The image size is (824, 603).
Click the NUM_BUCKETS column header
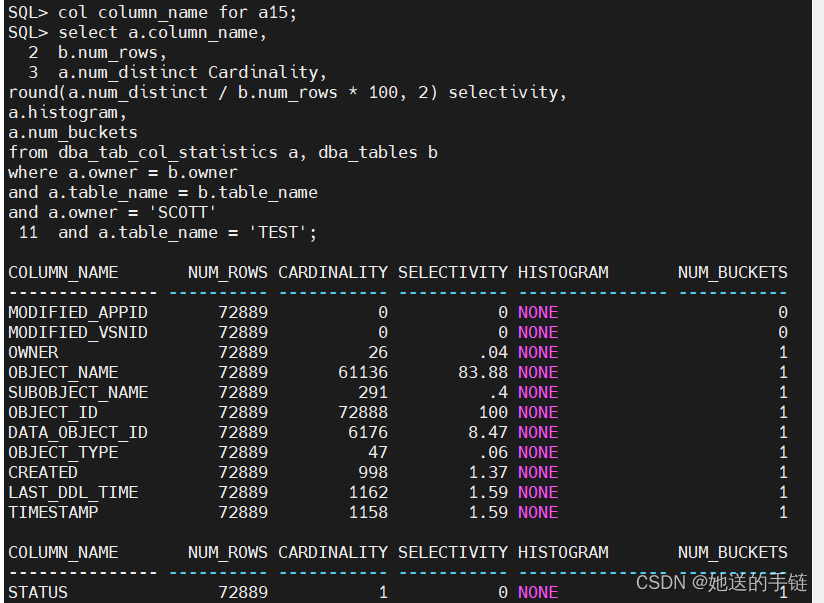point(732,272)
